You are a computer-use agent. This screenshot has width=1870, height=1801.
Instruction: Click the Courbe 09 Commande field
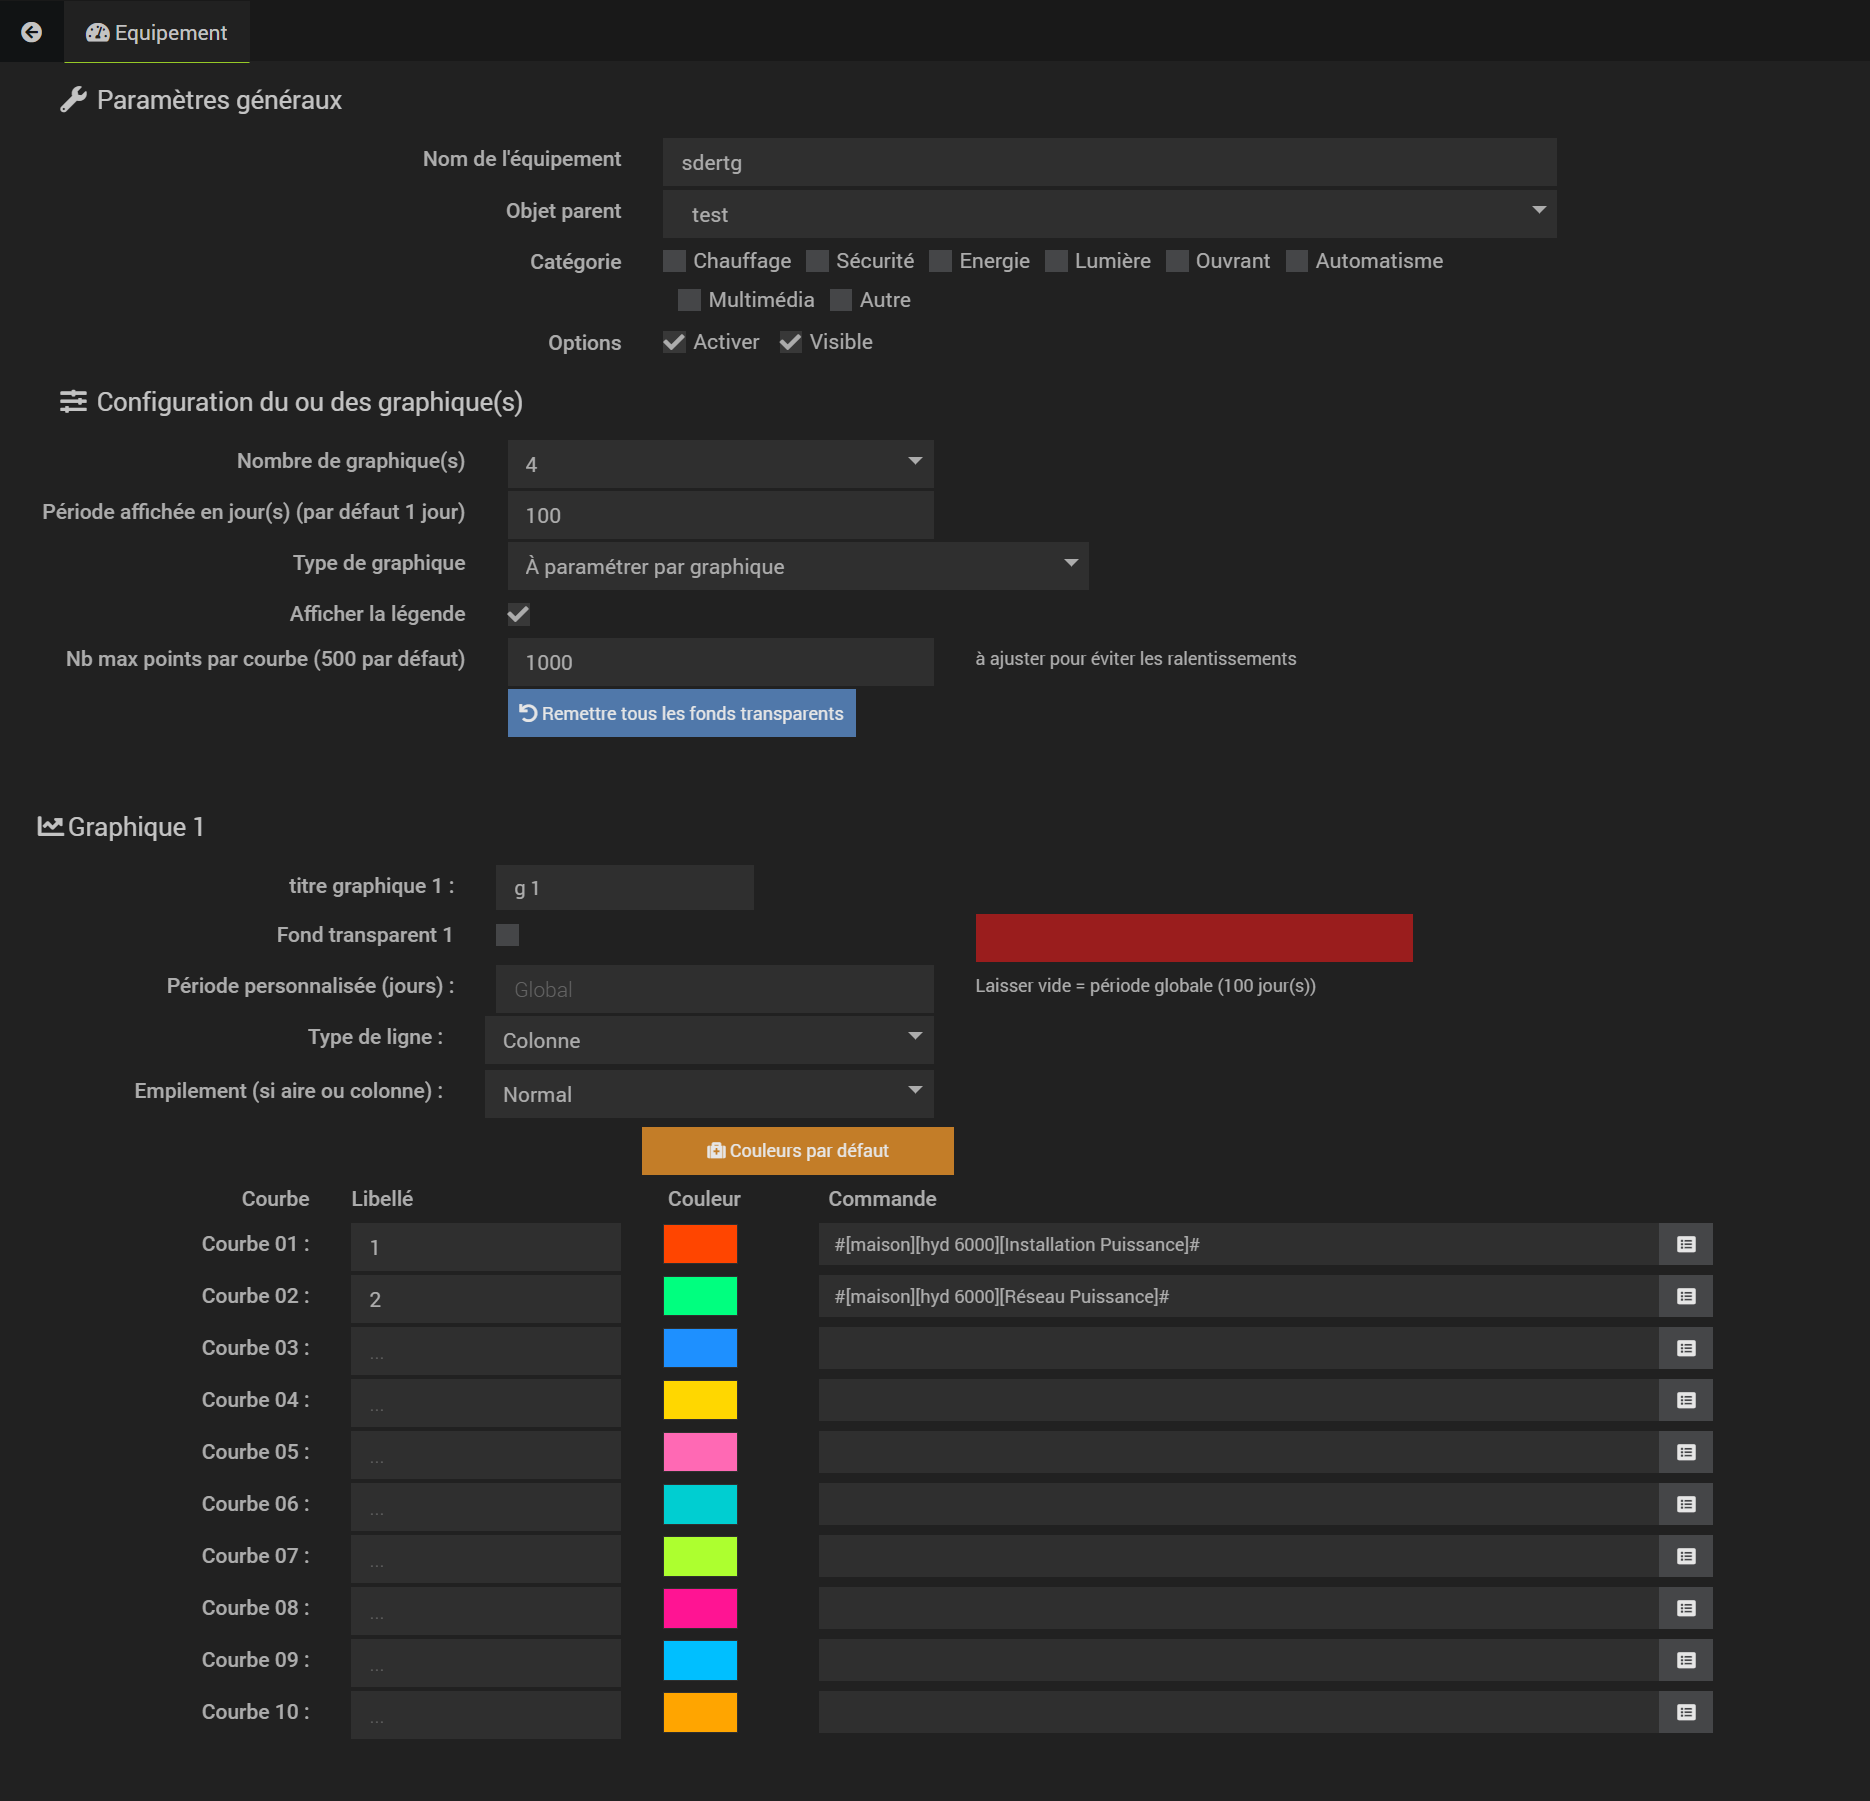click(1239, 1660)
